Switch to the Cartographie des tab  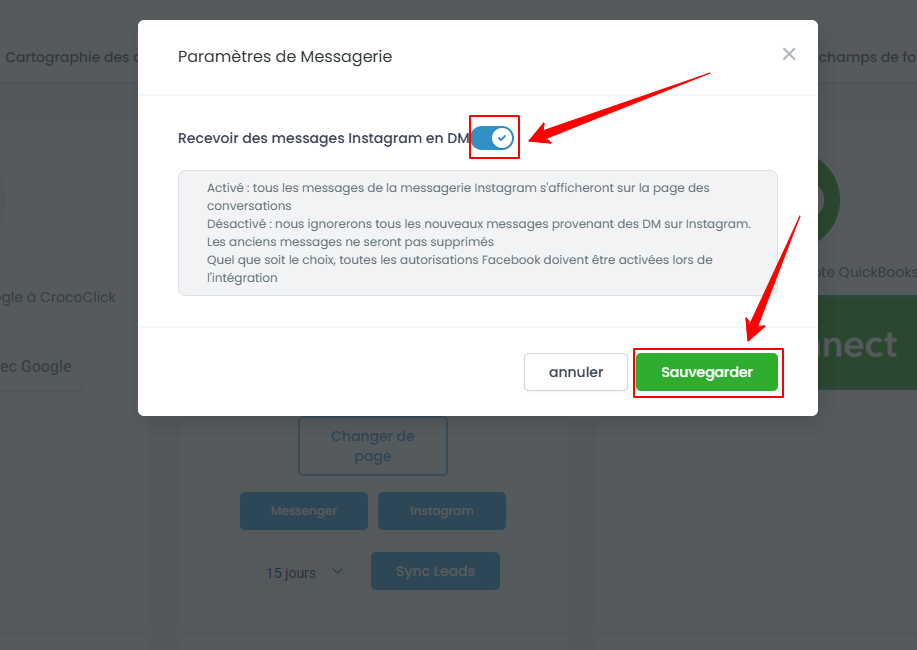coord(69,57)
